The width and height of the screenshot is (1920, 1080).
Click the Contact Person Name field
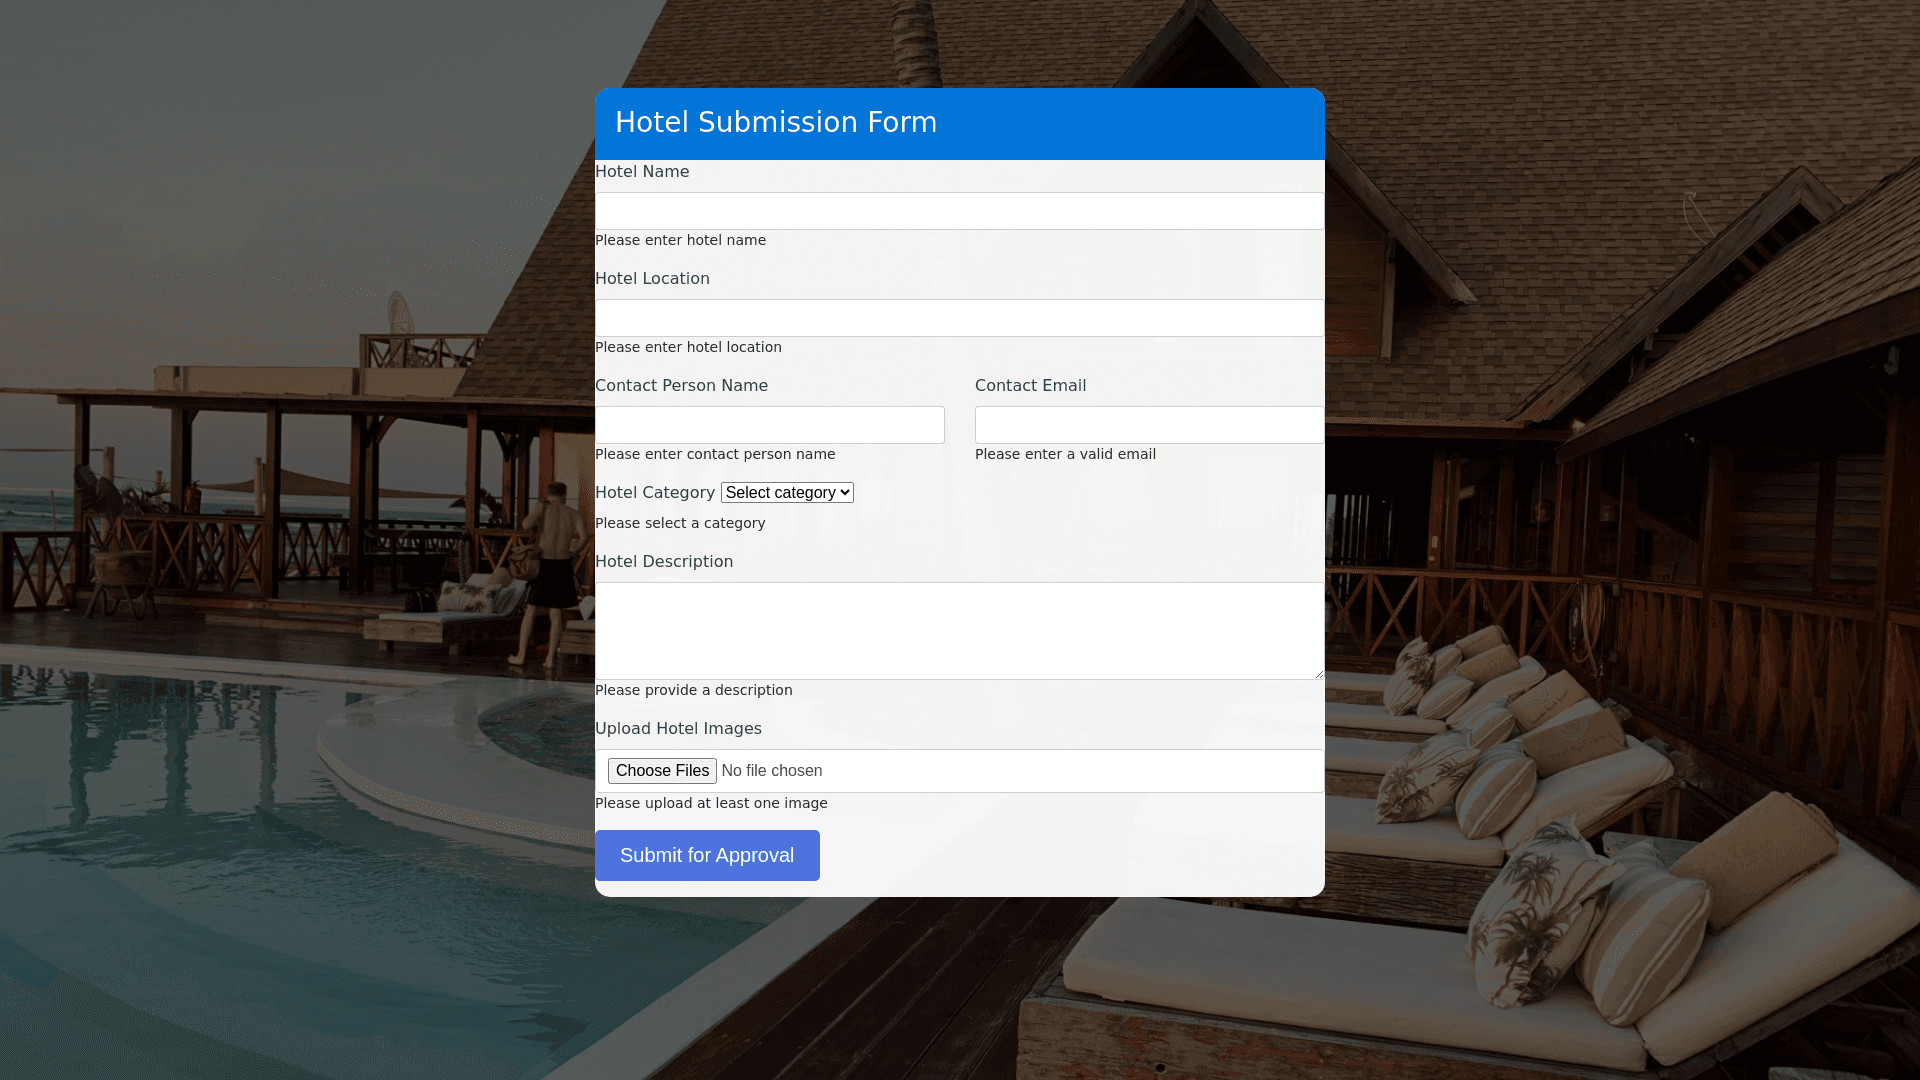click(x=769, y=425)
